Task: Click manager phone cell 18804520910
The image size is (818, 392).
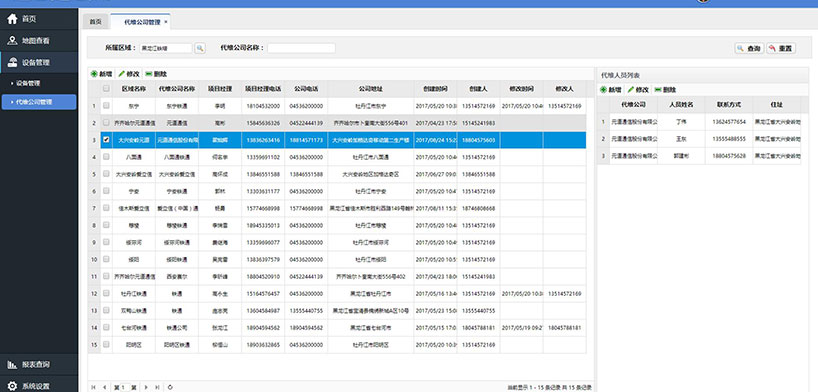Action: pos(263,277)
